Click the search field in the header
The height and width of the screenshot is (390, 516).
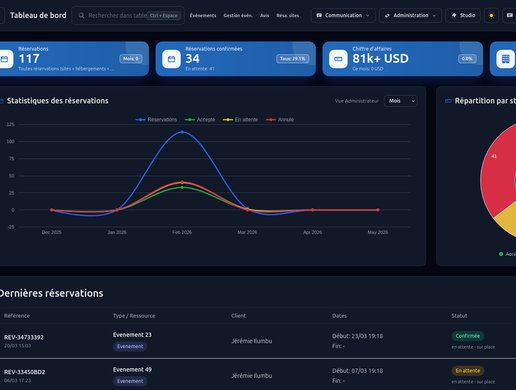click(x=128, y=15)
